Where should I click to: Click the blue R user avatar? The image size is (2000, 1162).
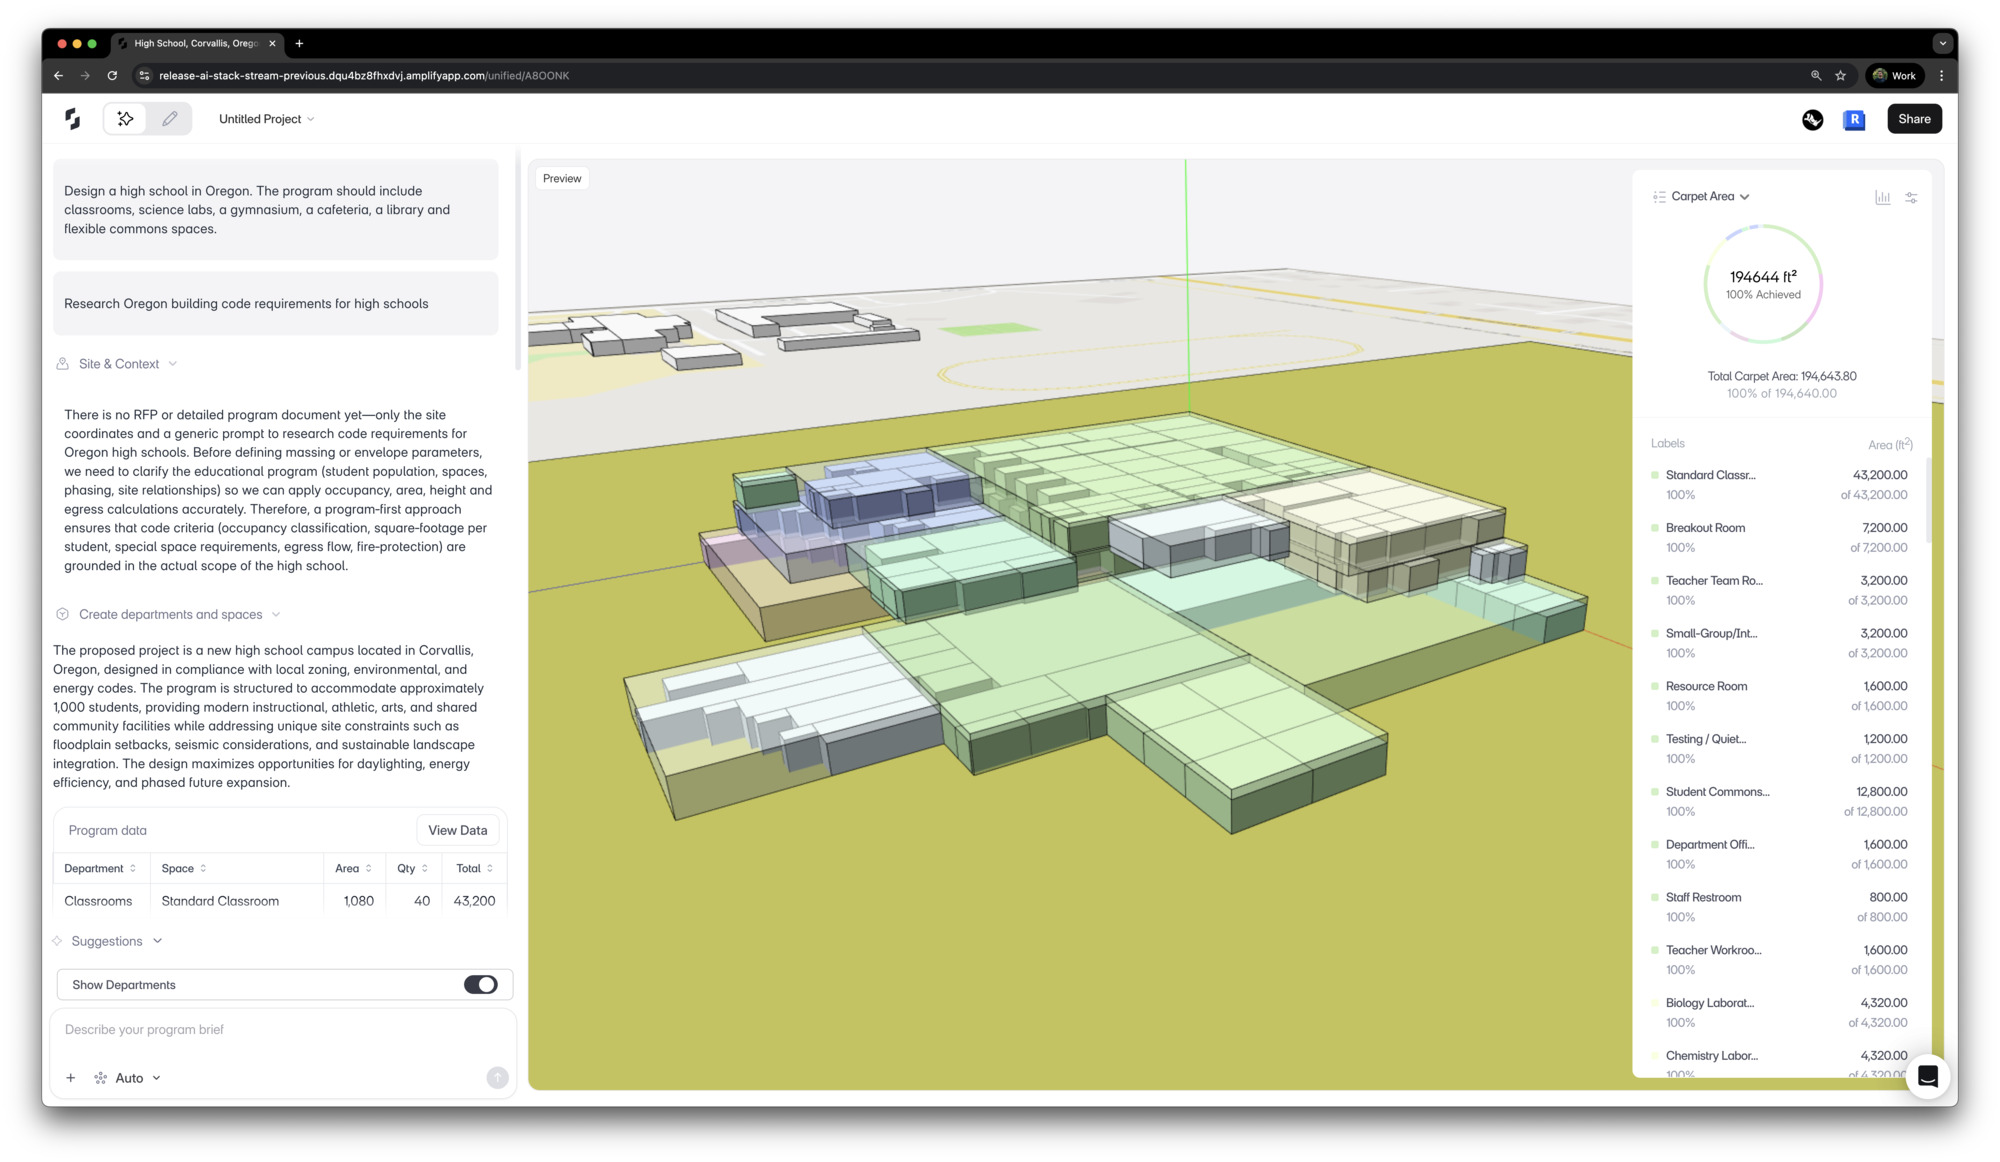[x=1854, y=119]
